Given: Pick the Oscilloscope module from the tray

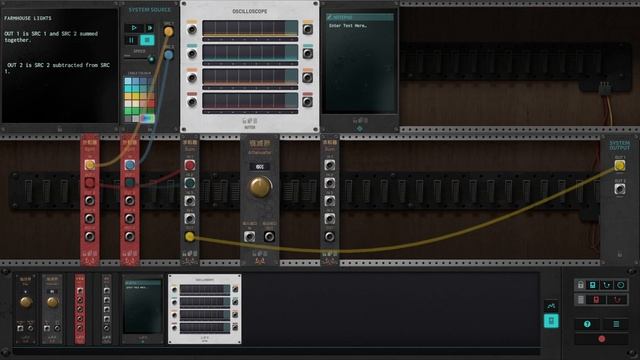Looking at the screenshot, I should pos(205,309).
